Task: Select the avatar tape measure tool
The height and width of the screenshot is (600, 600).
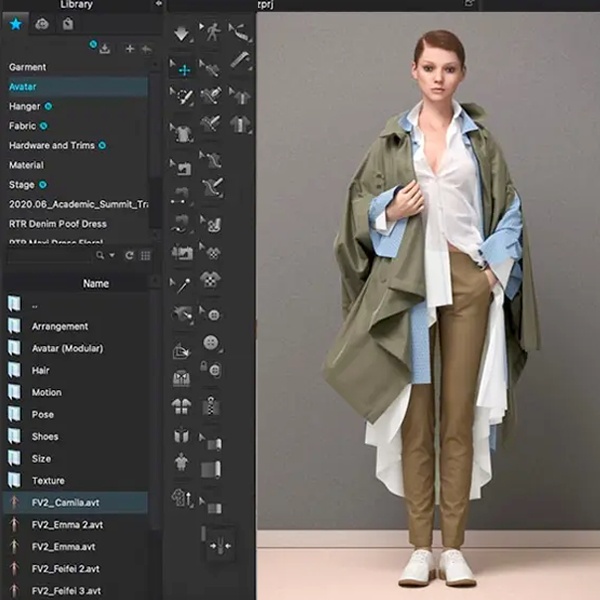Action: (240, 32)
